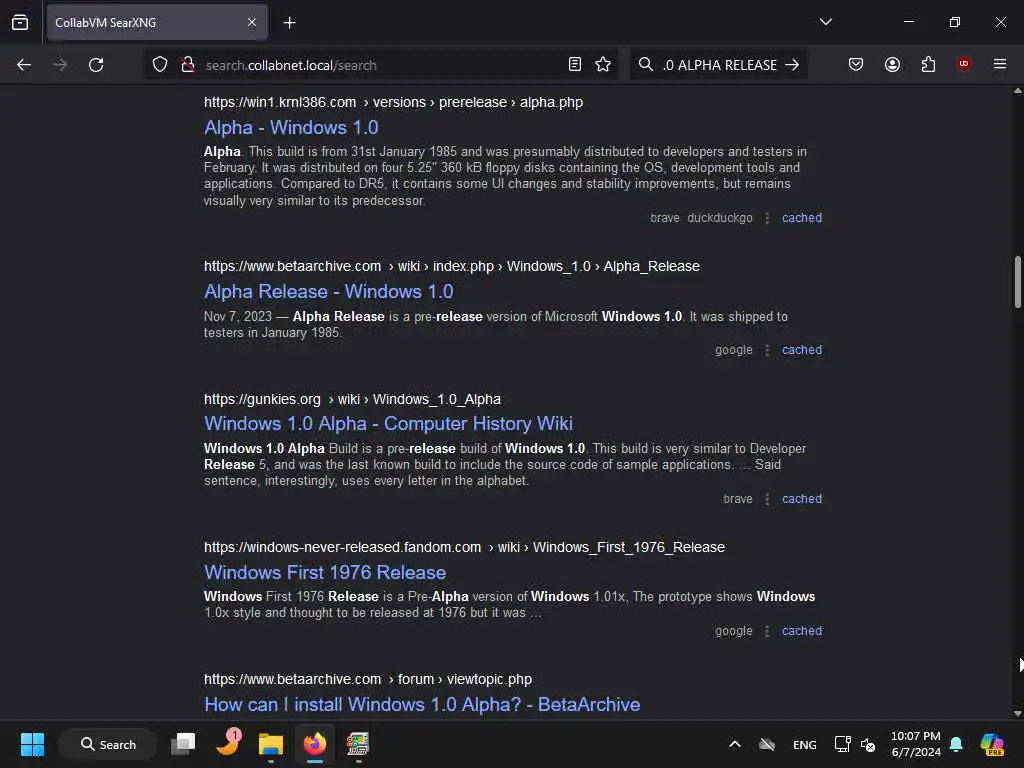Bookmark this page with star icon
The height and width of the screenshot is (768, 1024).
pos(603,65)
